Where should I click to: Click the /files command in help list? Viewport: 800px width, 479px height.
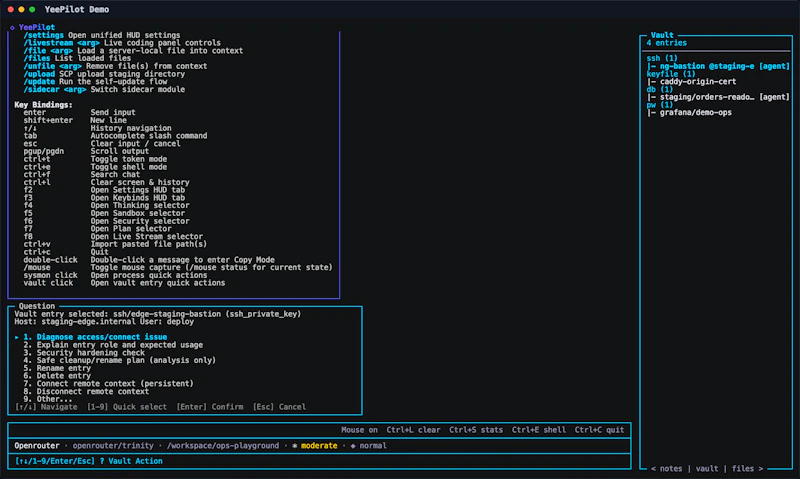[37, 58]
